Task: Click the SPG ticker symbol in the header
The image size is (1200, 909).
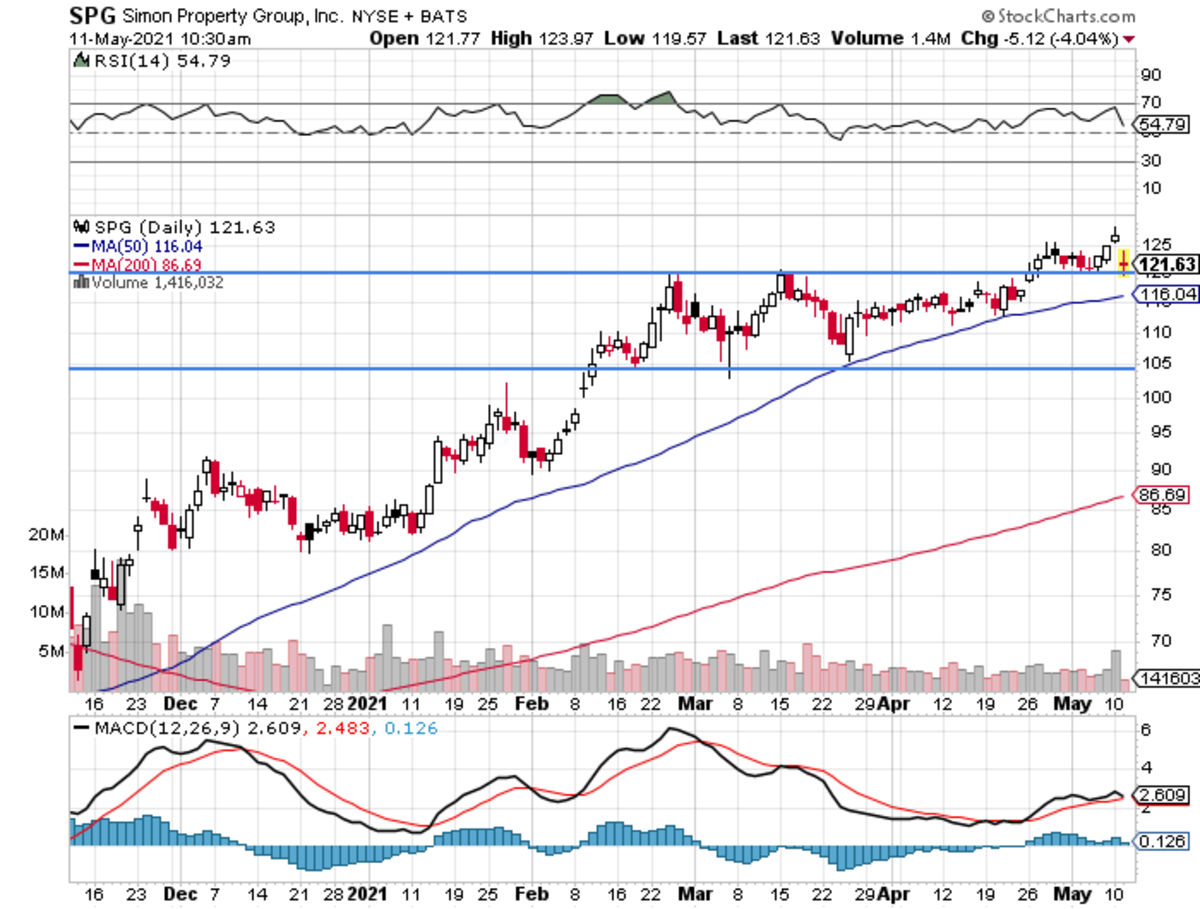Action: tap(92, 16)
